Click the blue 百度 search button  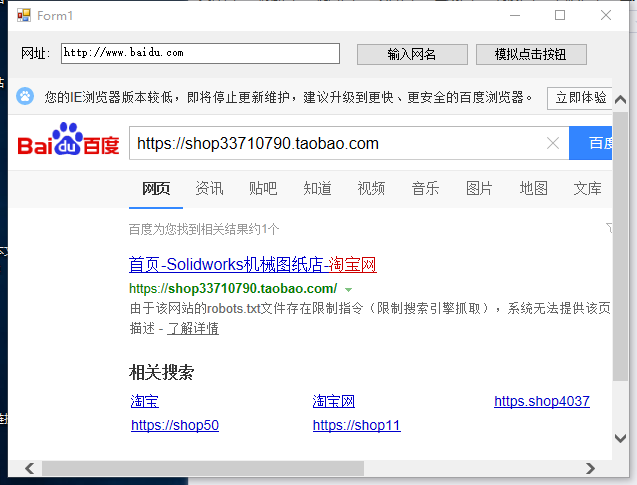click(590, 143)
